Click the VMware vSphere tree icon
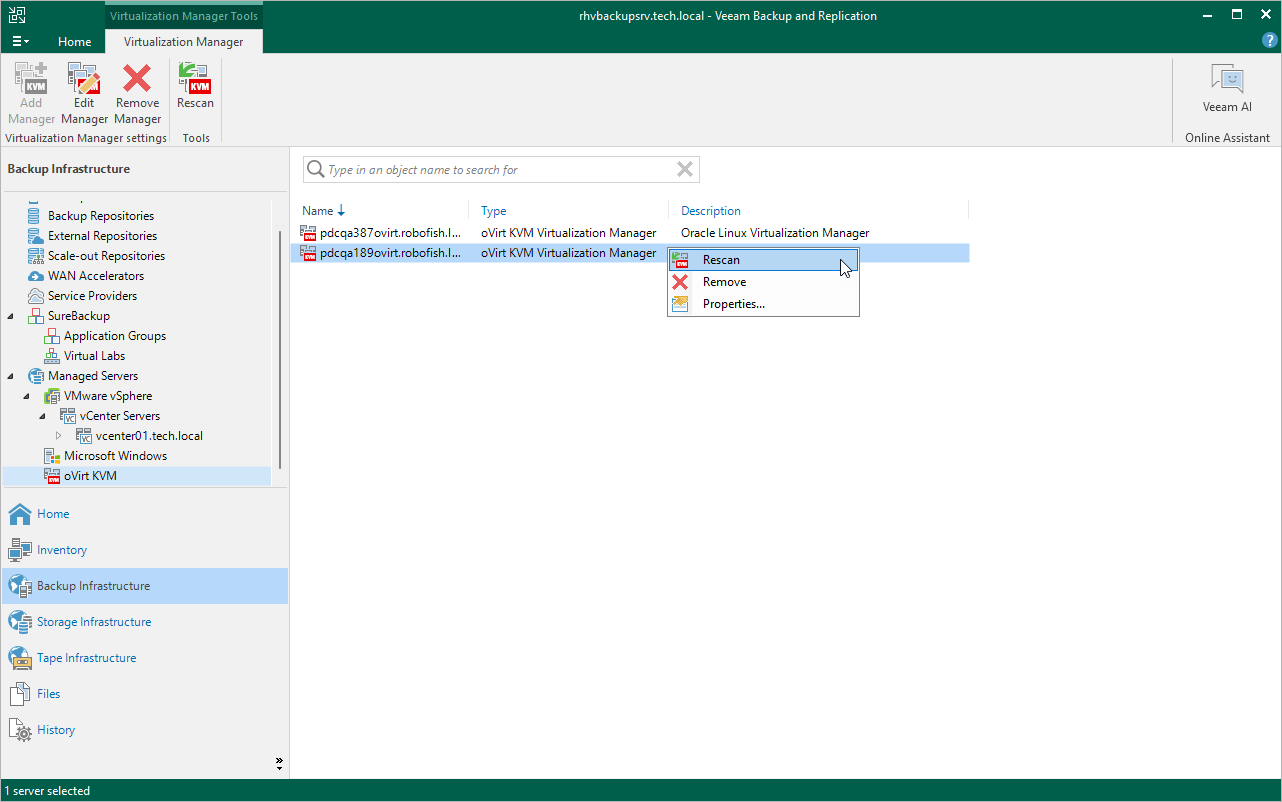The width and height of the screenshot is (1282, 802). [x=52, y=396]
